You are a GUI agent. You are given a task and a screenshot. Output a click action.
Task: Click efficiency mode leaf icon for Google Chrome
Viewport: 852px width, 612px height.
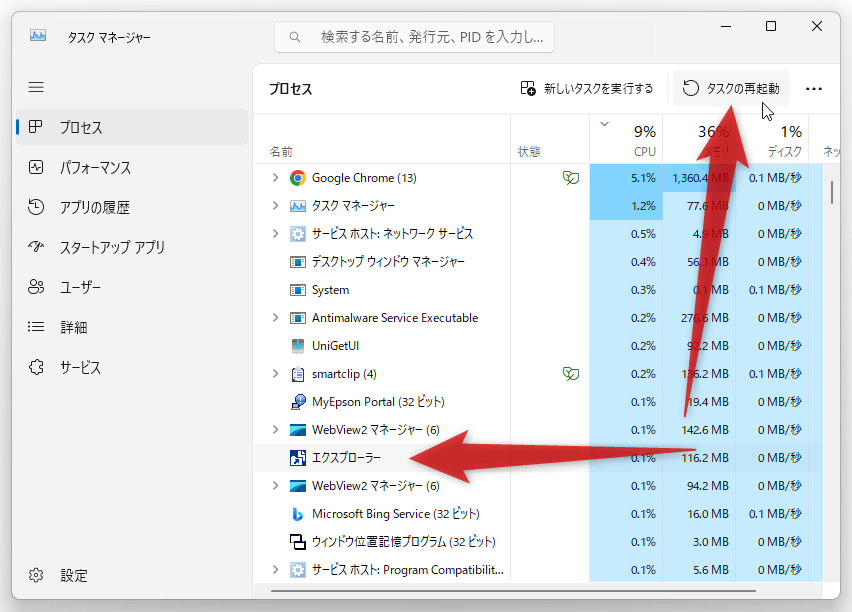click(x=571, y=178)
